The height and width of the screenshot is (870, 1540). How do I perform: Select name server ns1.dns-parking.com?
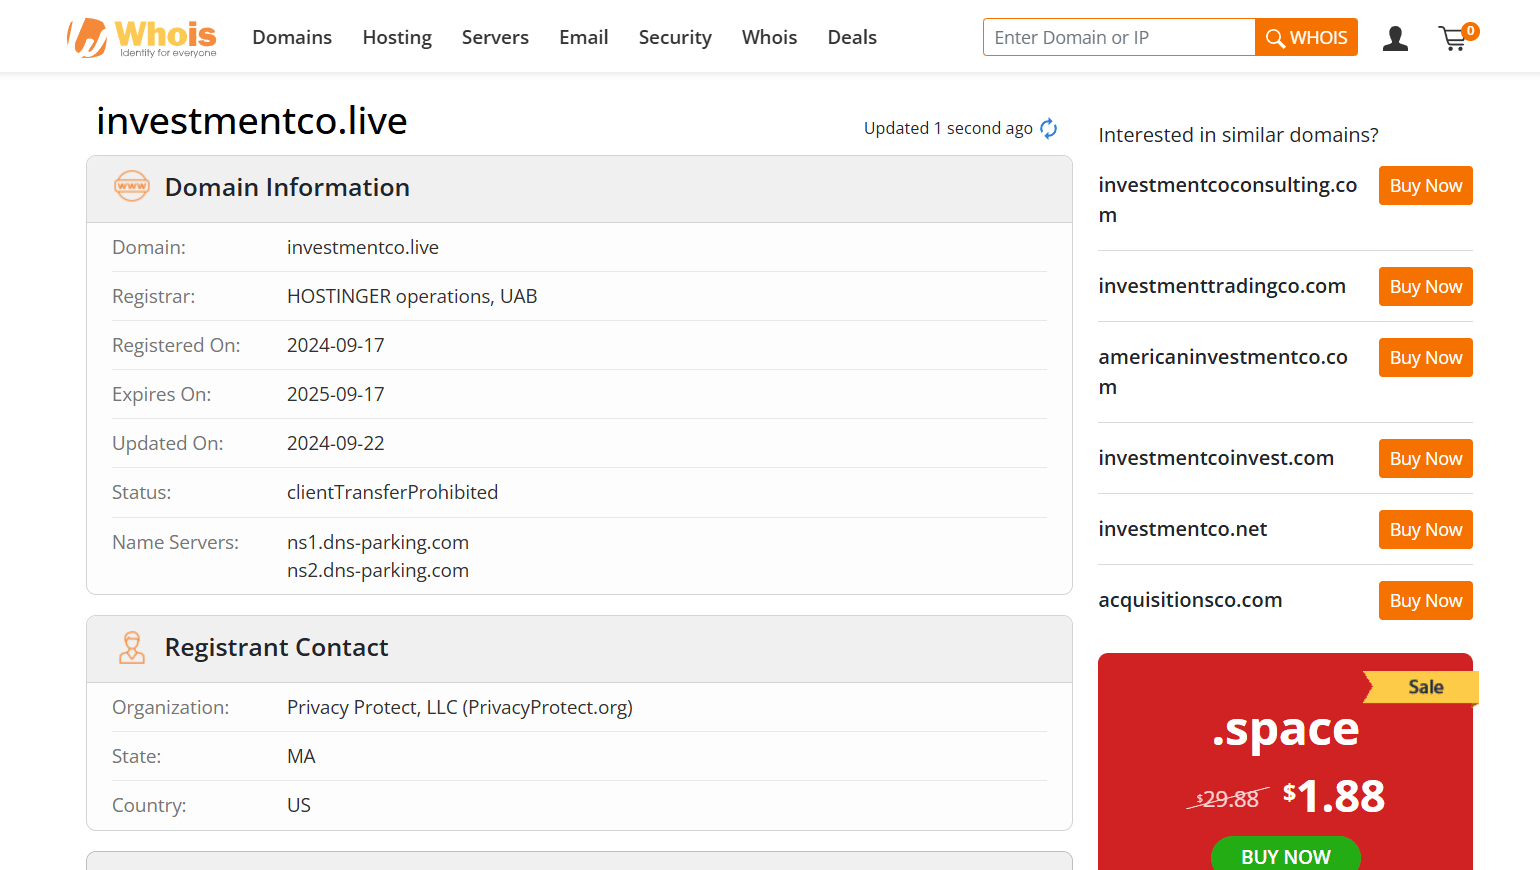coord(378,542)
